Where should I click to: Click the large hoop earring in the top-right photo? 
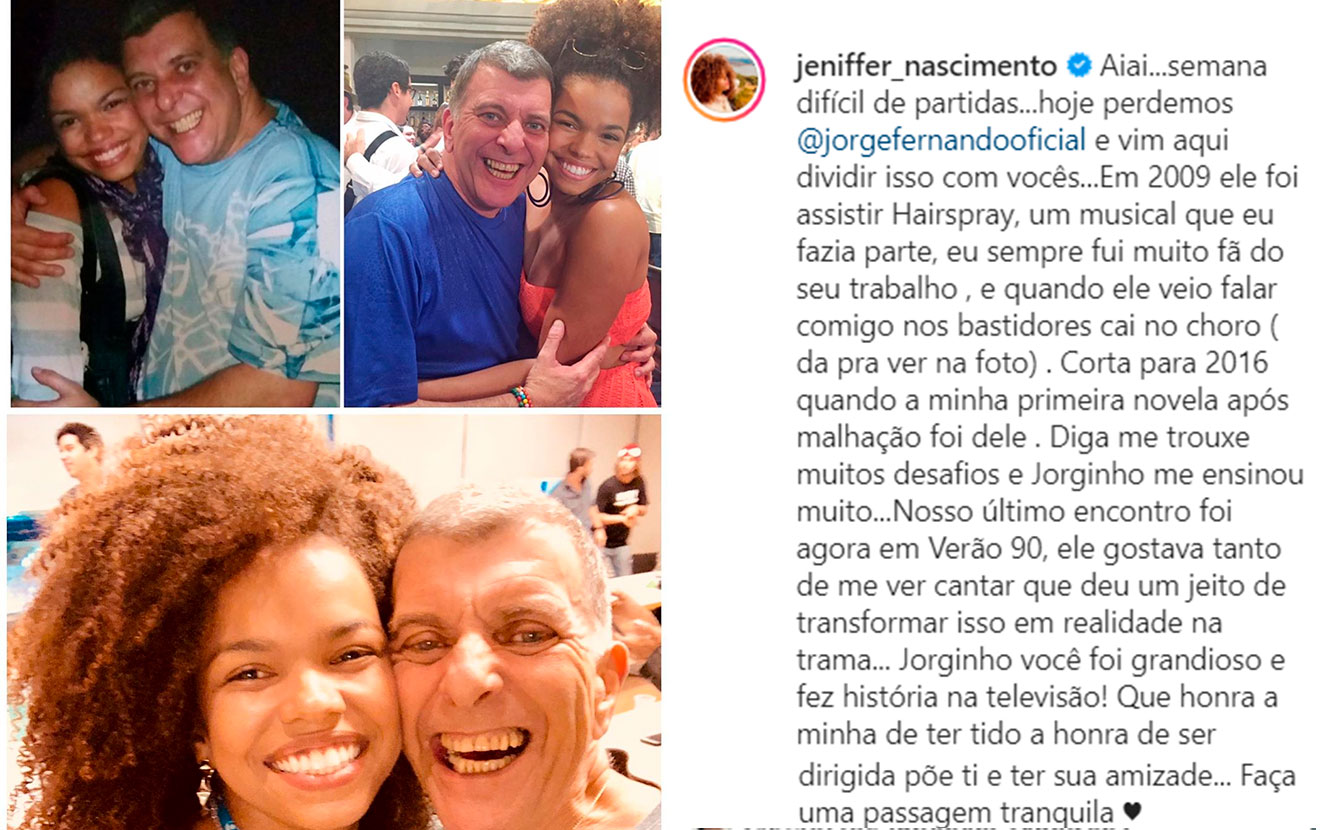(538, 186)
